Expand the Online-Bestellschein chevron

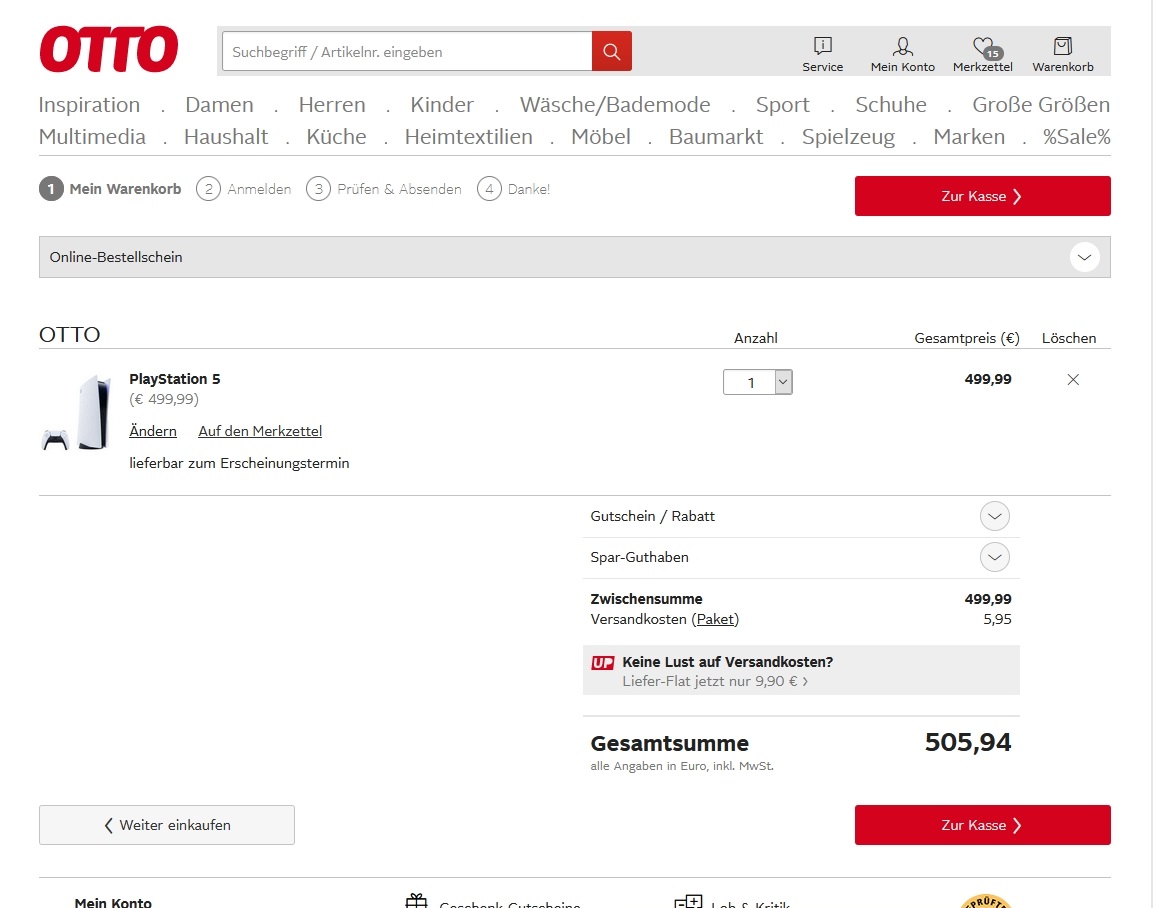[x=1084, y=257]
